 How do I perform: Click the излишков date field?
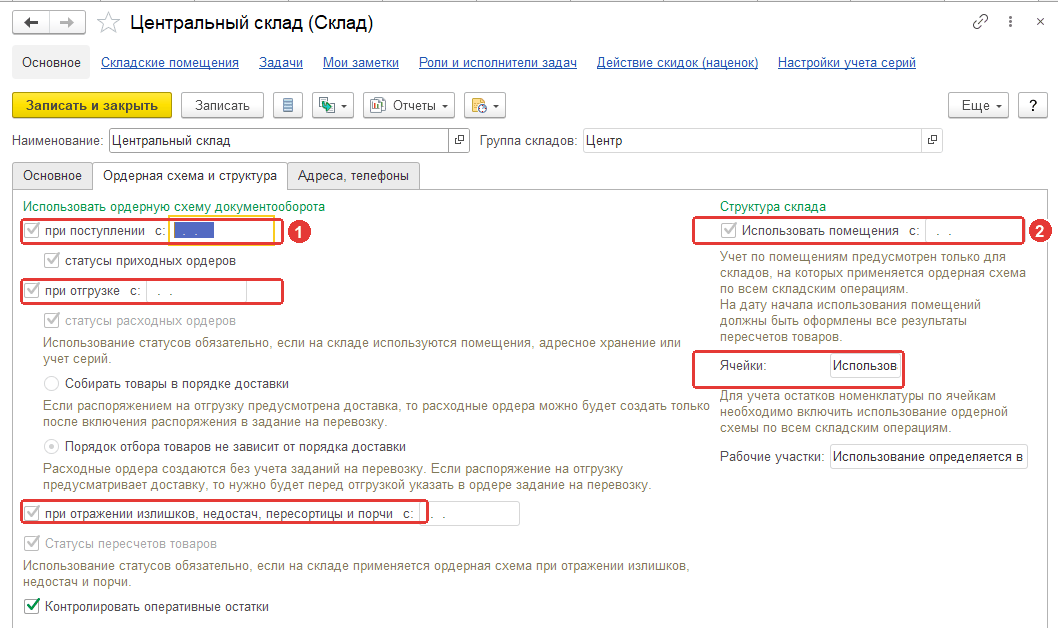(x=470, y=514)
